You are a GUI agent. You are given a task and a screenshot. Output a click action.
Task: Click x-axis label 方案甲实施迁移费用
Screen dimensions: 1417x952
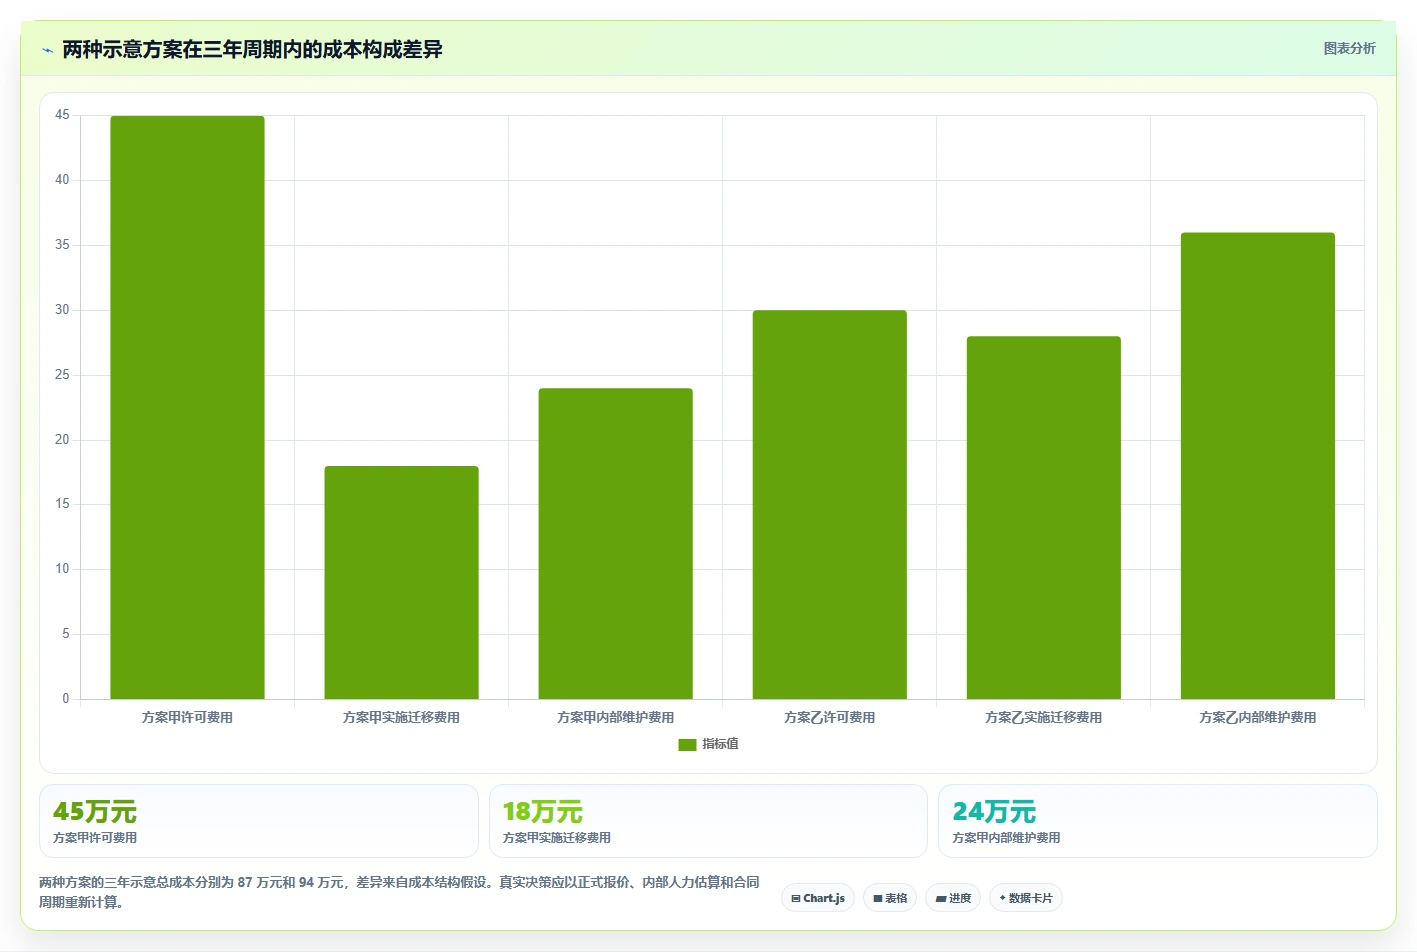pos(401,718)
